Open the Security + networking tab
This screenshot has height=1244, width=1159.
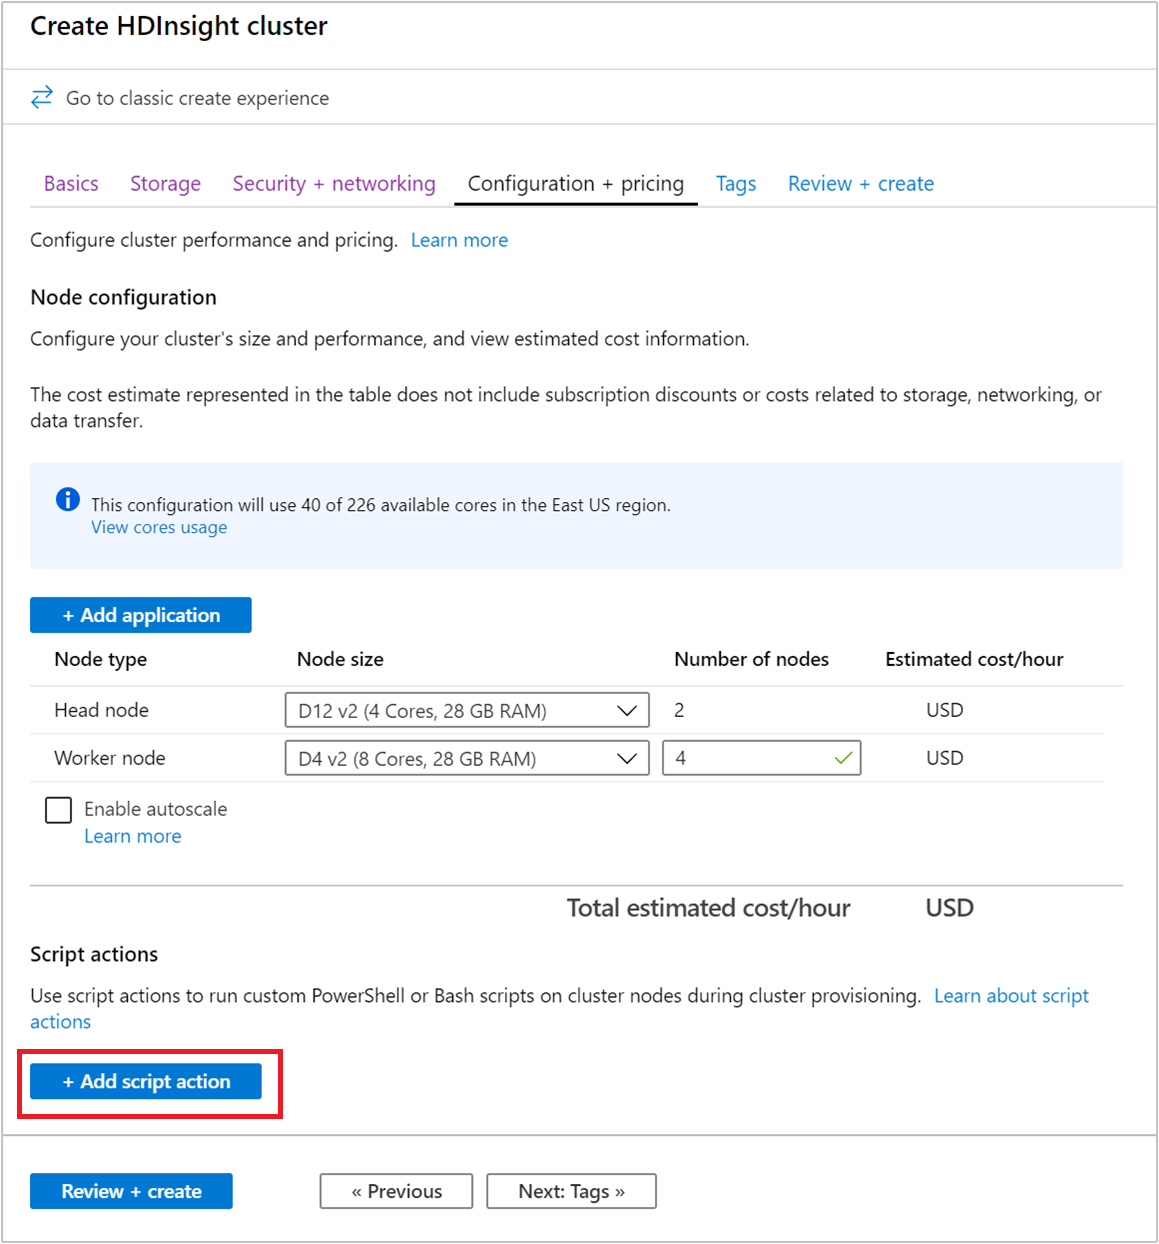[333, 183]
